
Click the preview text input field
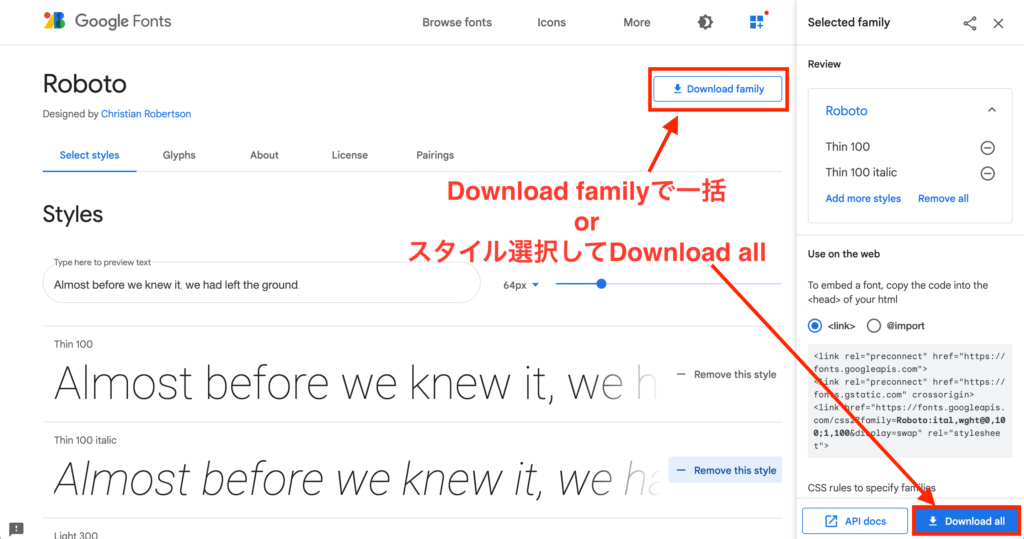[261, 284]
